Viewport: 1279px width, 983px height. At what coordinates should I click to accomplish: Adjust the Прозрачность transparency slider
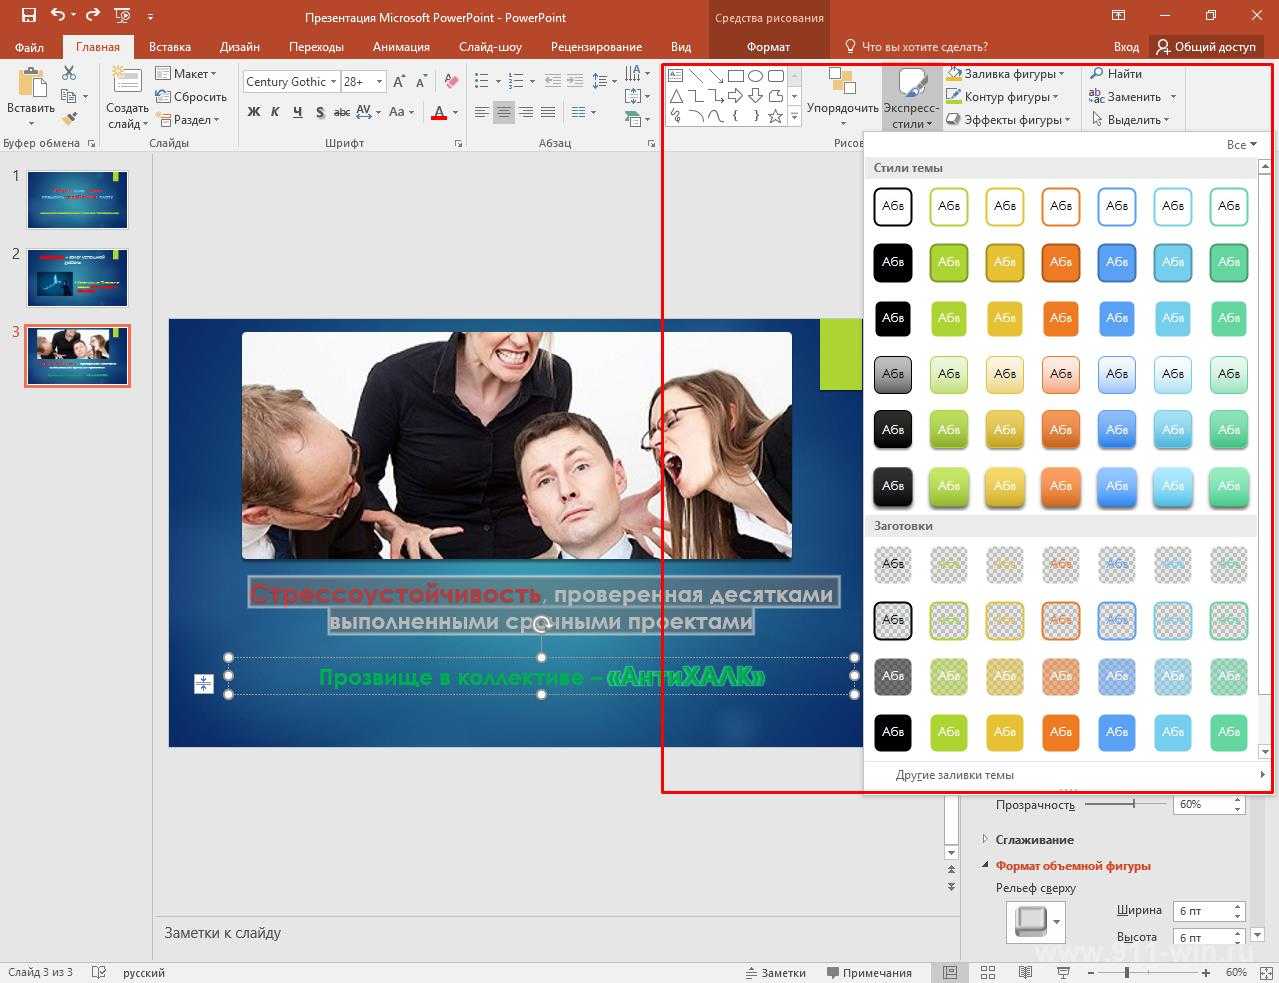coord(1133,804)
